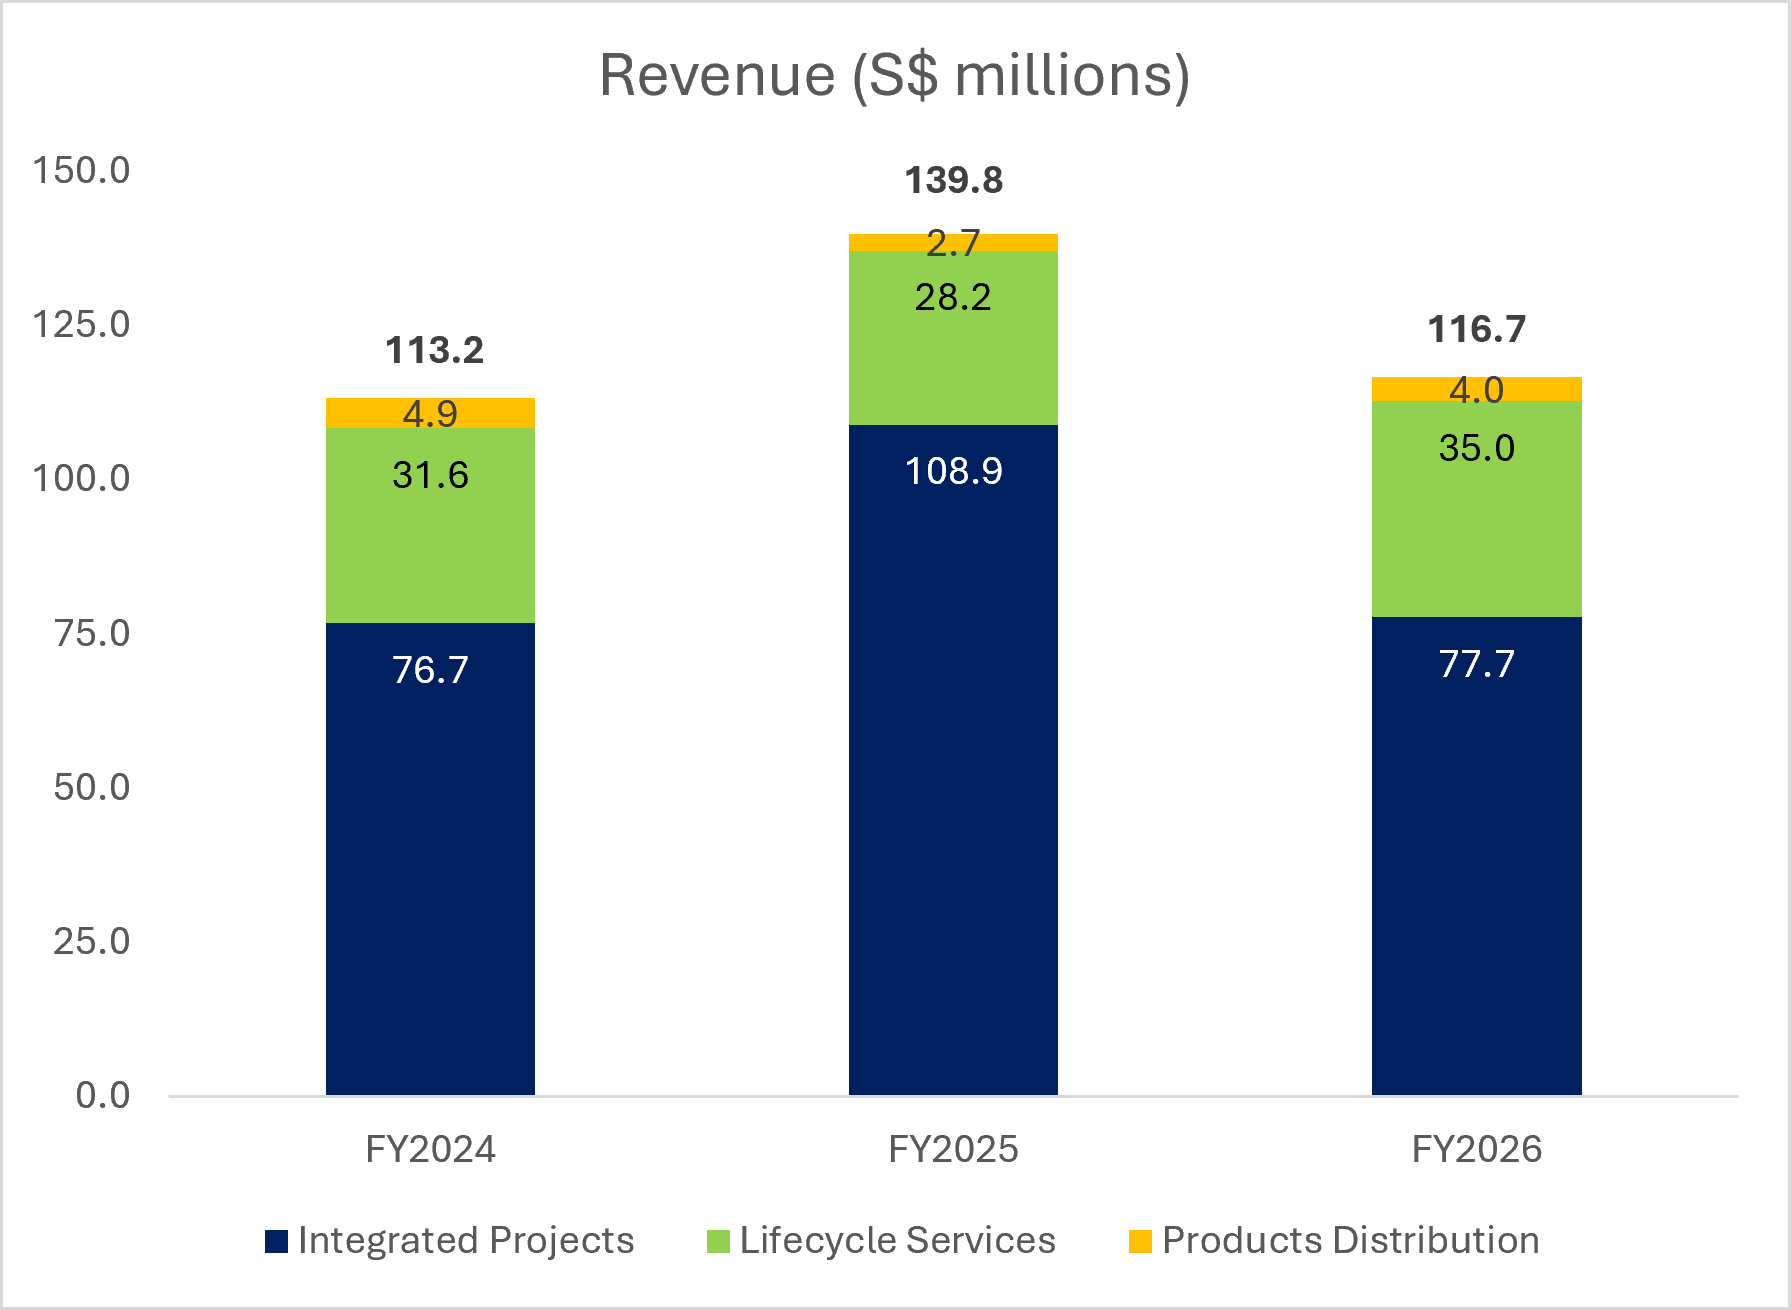Click the total label 139.8

coord(954,180)
